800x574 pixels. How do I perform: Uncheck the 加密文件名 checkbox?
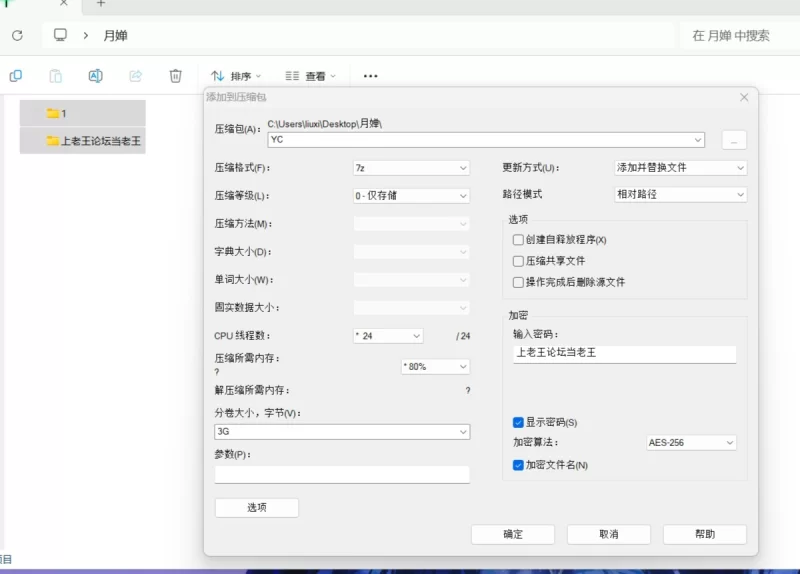point(518,465)
